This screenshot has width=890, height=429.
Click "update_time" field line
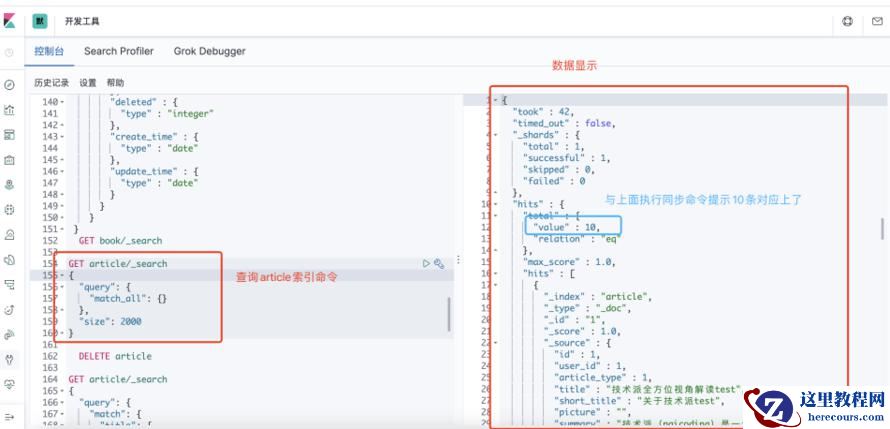(152, 171)
